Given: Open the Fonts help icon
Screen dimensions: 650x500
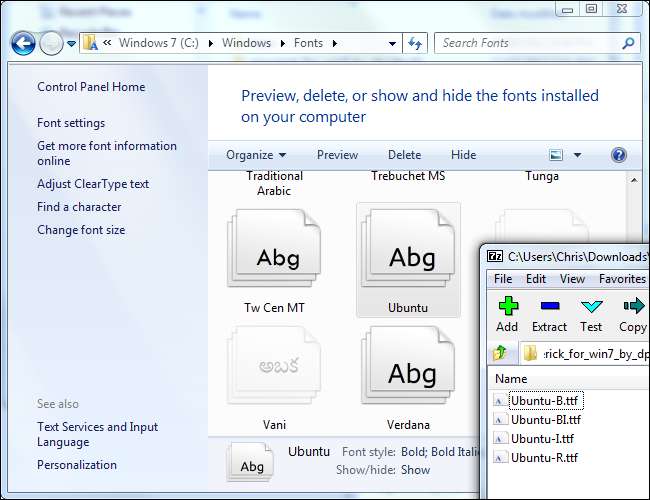Looking at the screenshot, I should pyautogui.click(x=619, y=155).
